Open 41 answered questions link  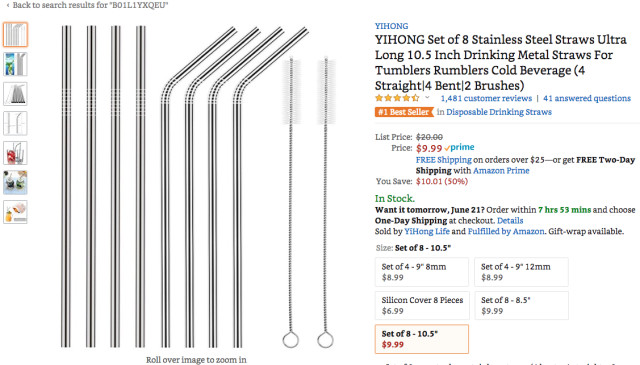(587, 98)
